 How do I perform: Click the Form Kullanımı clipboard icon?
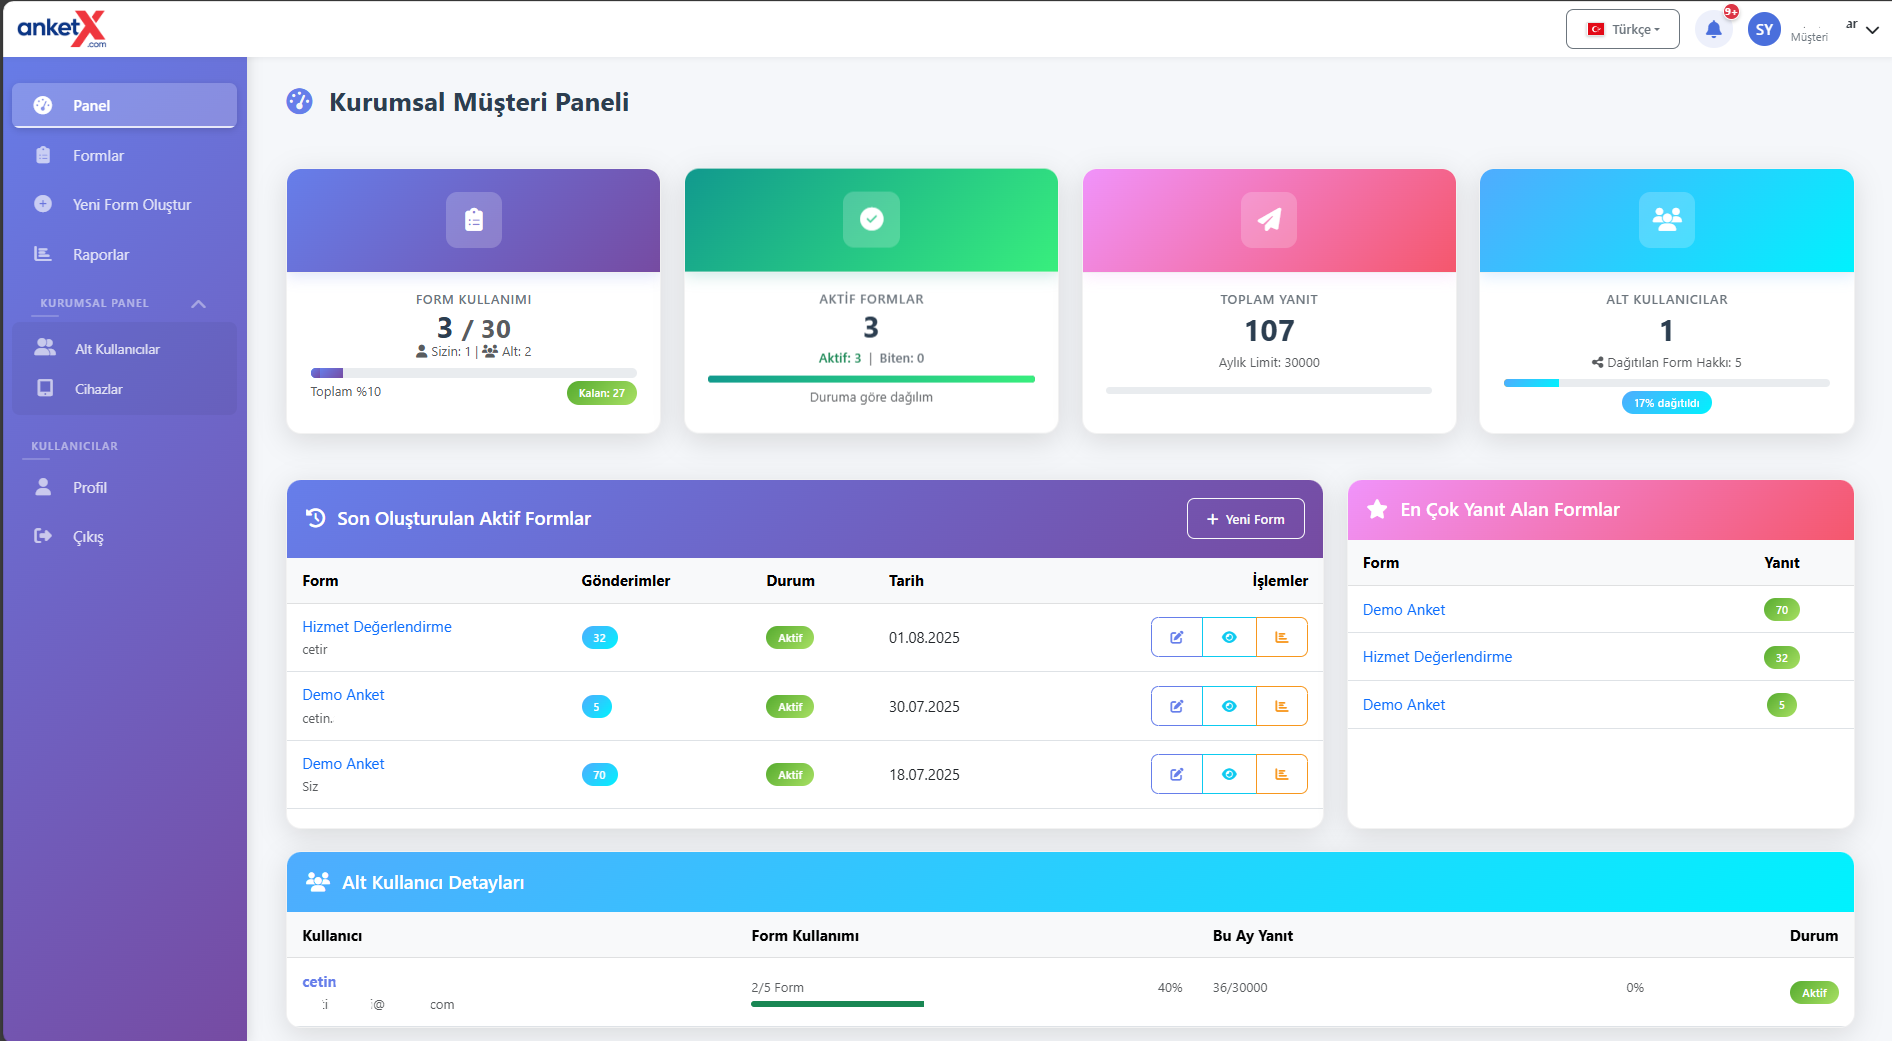(x=473, y=220)
